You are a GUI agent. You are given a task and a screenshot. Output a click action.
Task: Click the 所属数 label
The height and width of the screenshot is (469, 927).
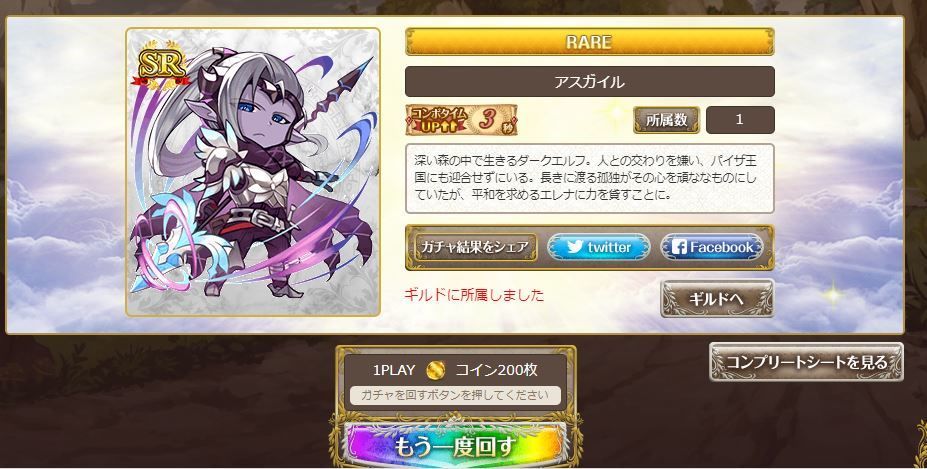[666, 120]
